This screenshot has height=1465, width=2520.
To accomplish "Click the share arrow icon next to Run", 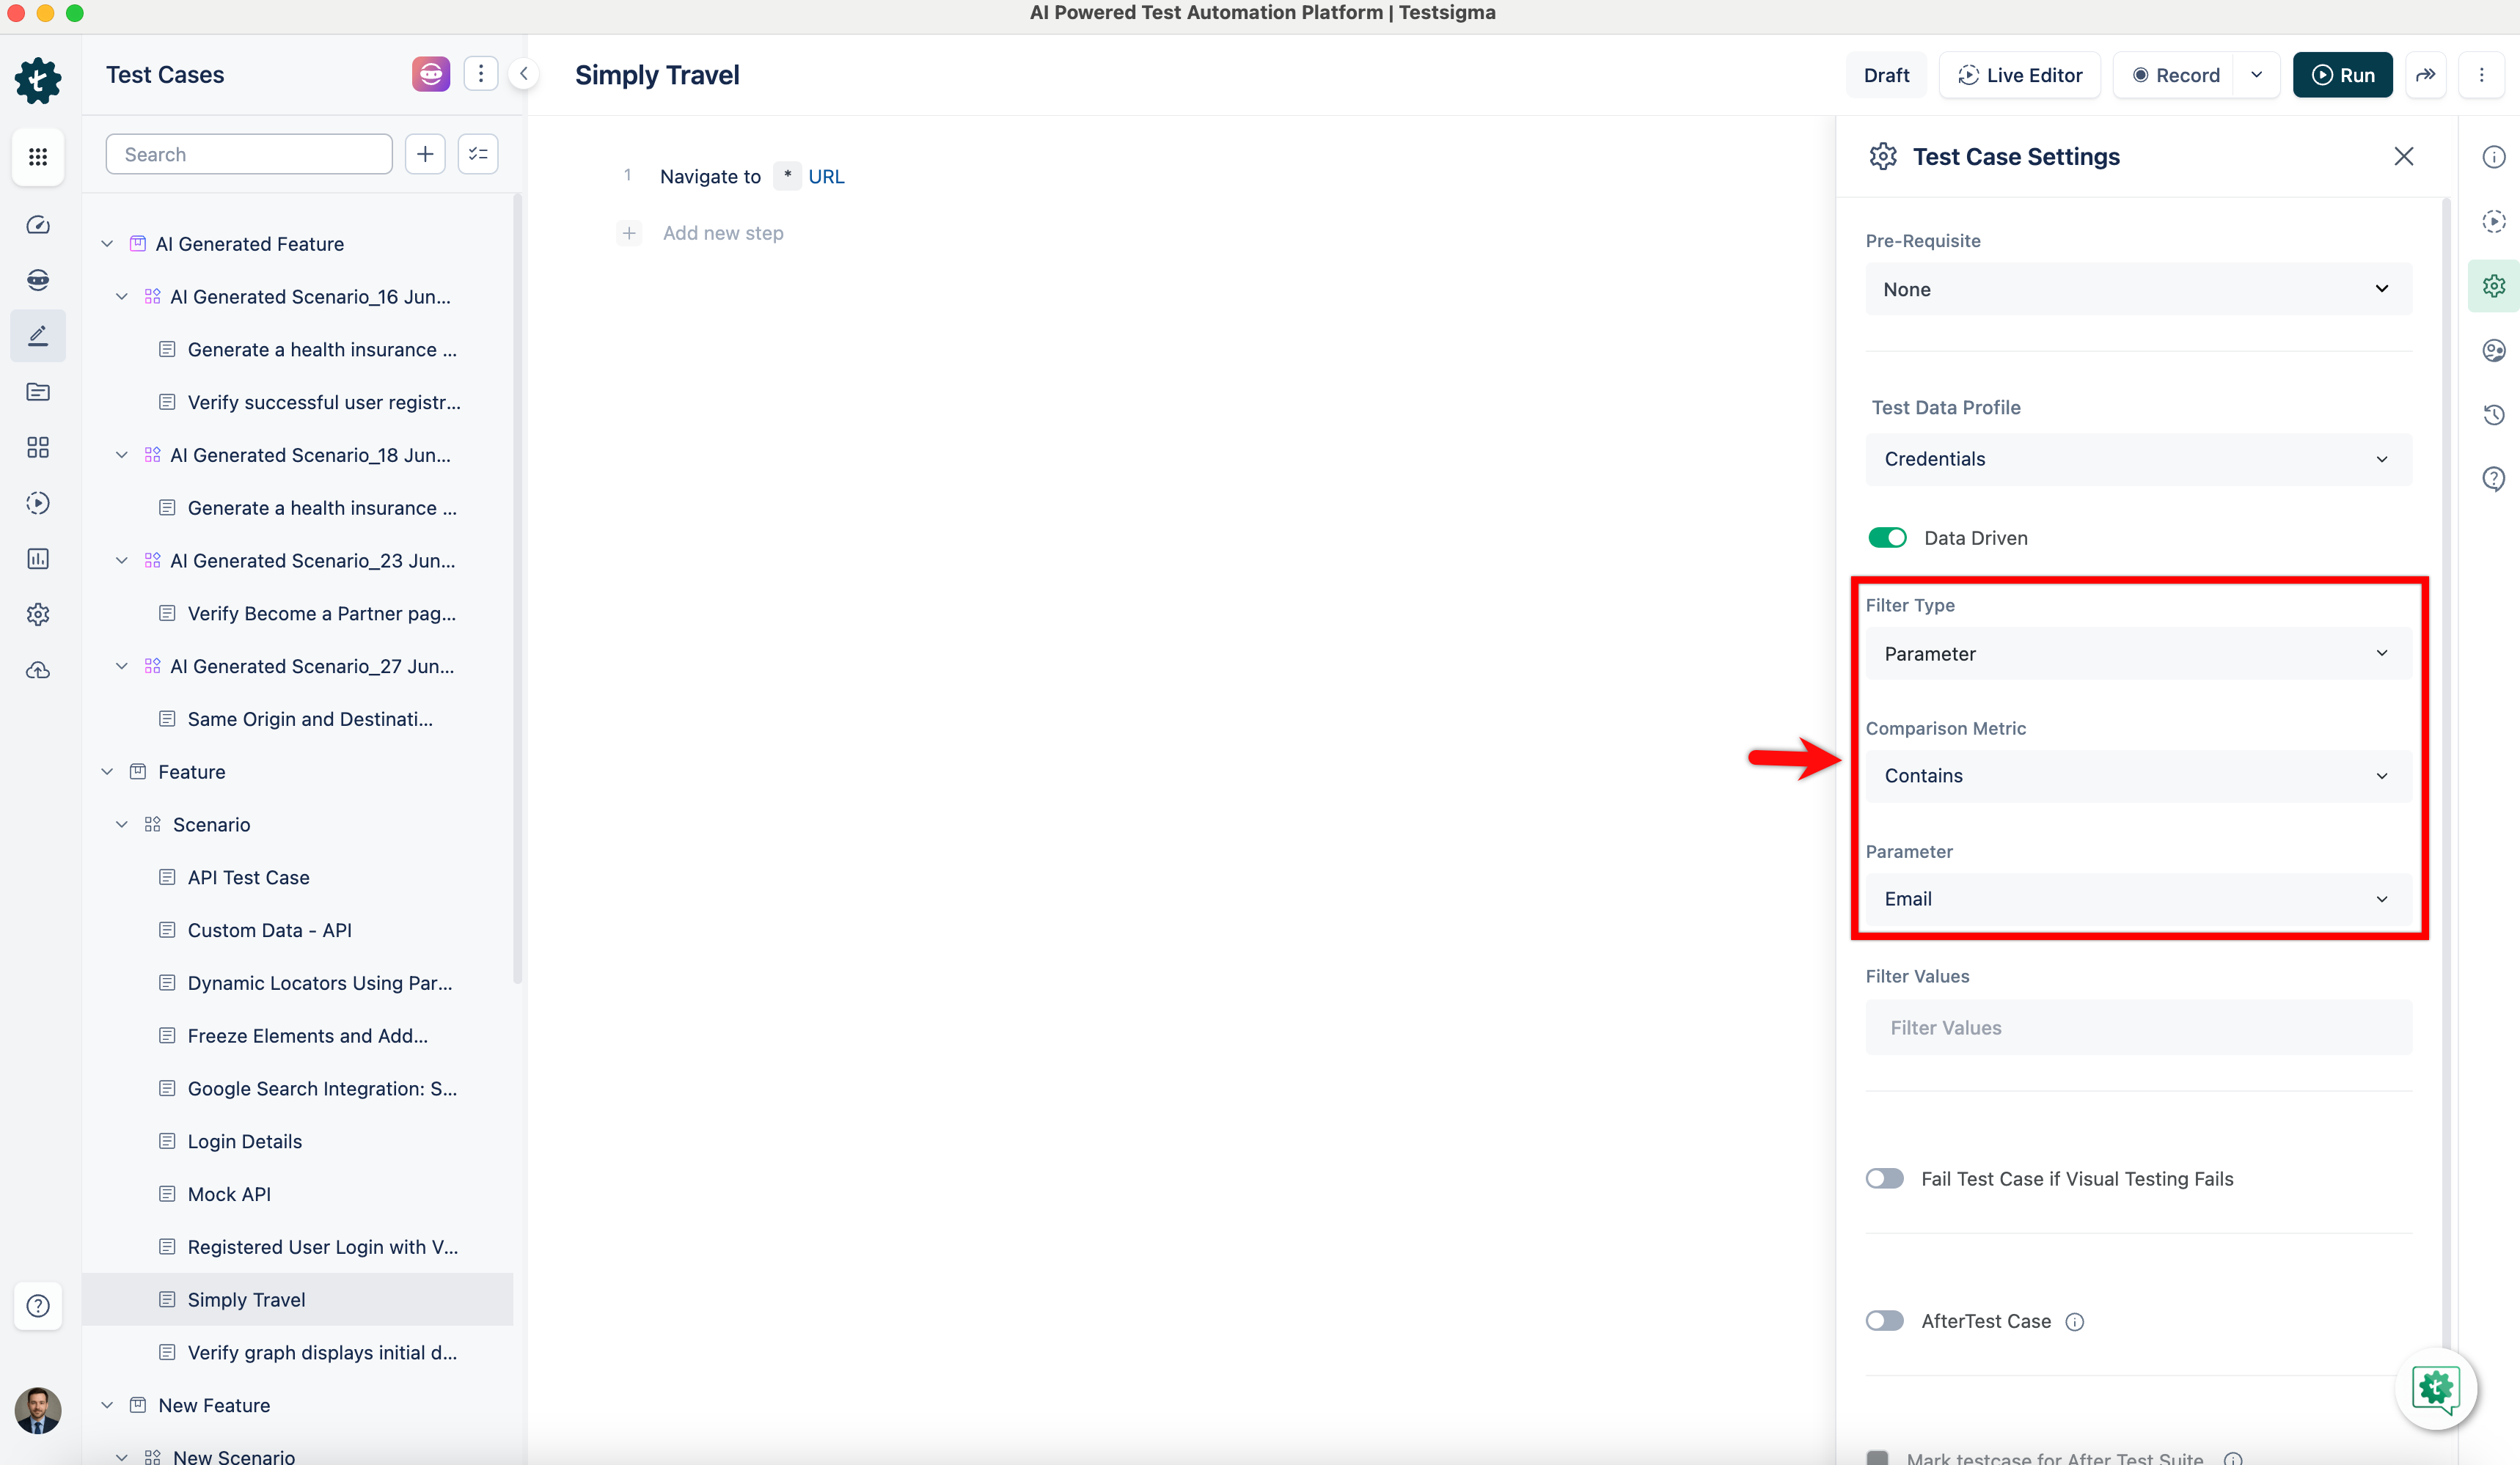I will click(x=2425, y=75).
